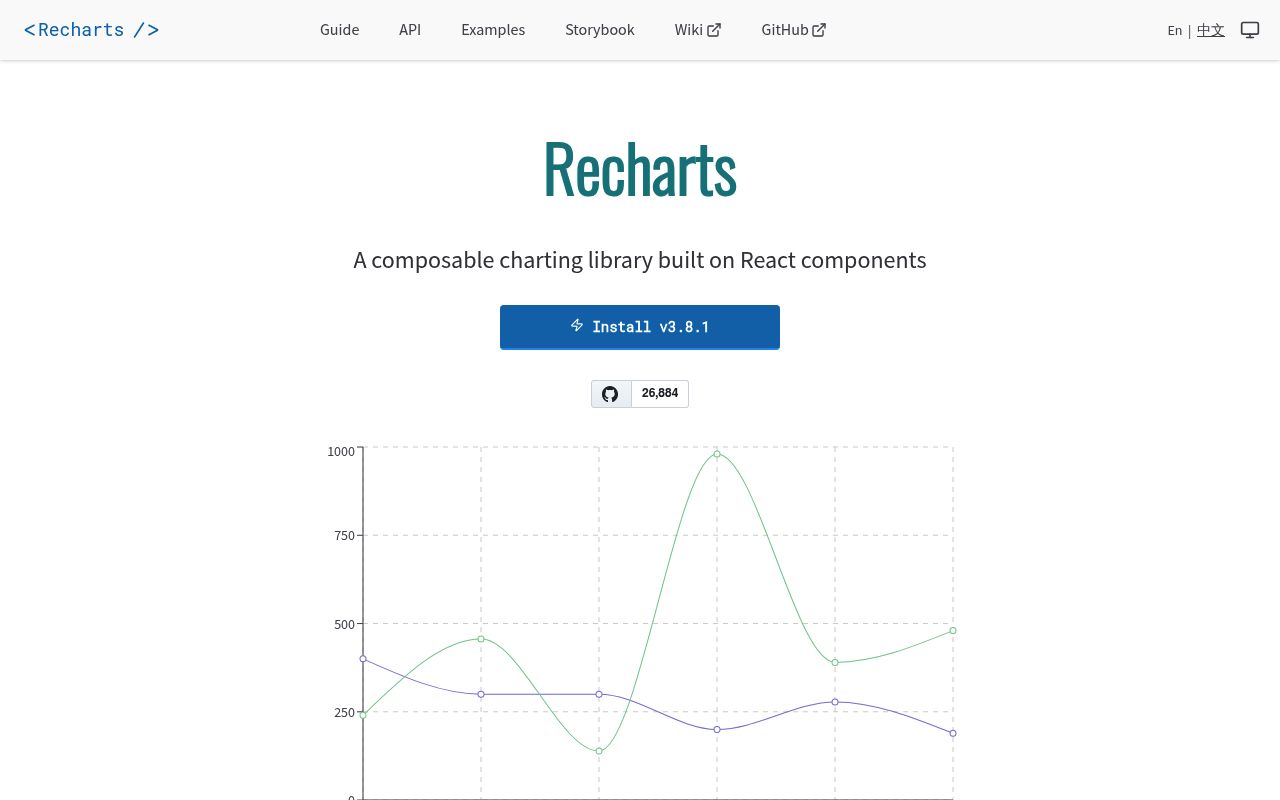Click the <Recharts /> logo
The height and width of the screenshot is (800, 1280).
[91, 29]
